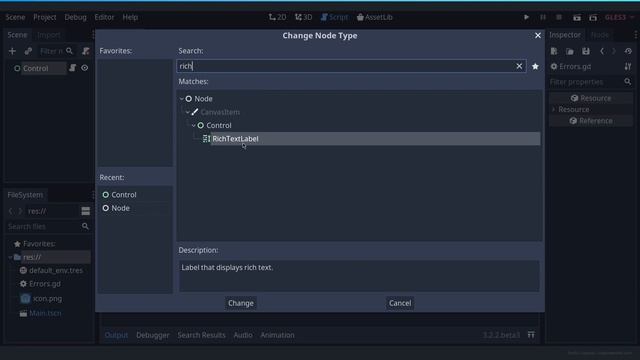Toggle favorite star next to search
640x360 pixels.
[x=535, y=66]
